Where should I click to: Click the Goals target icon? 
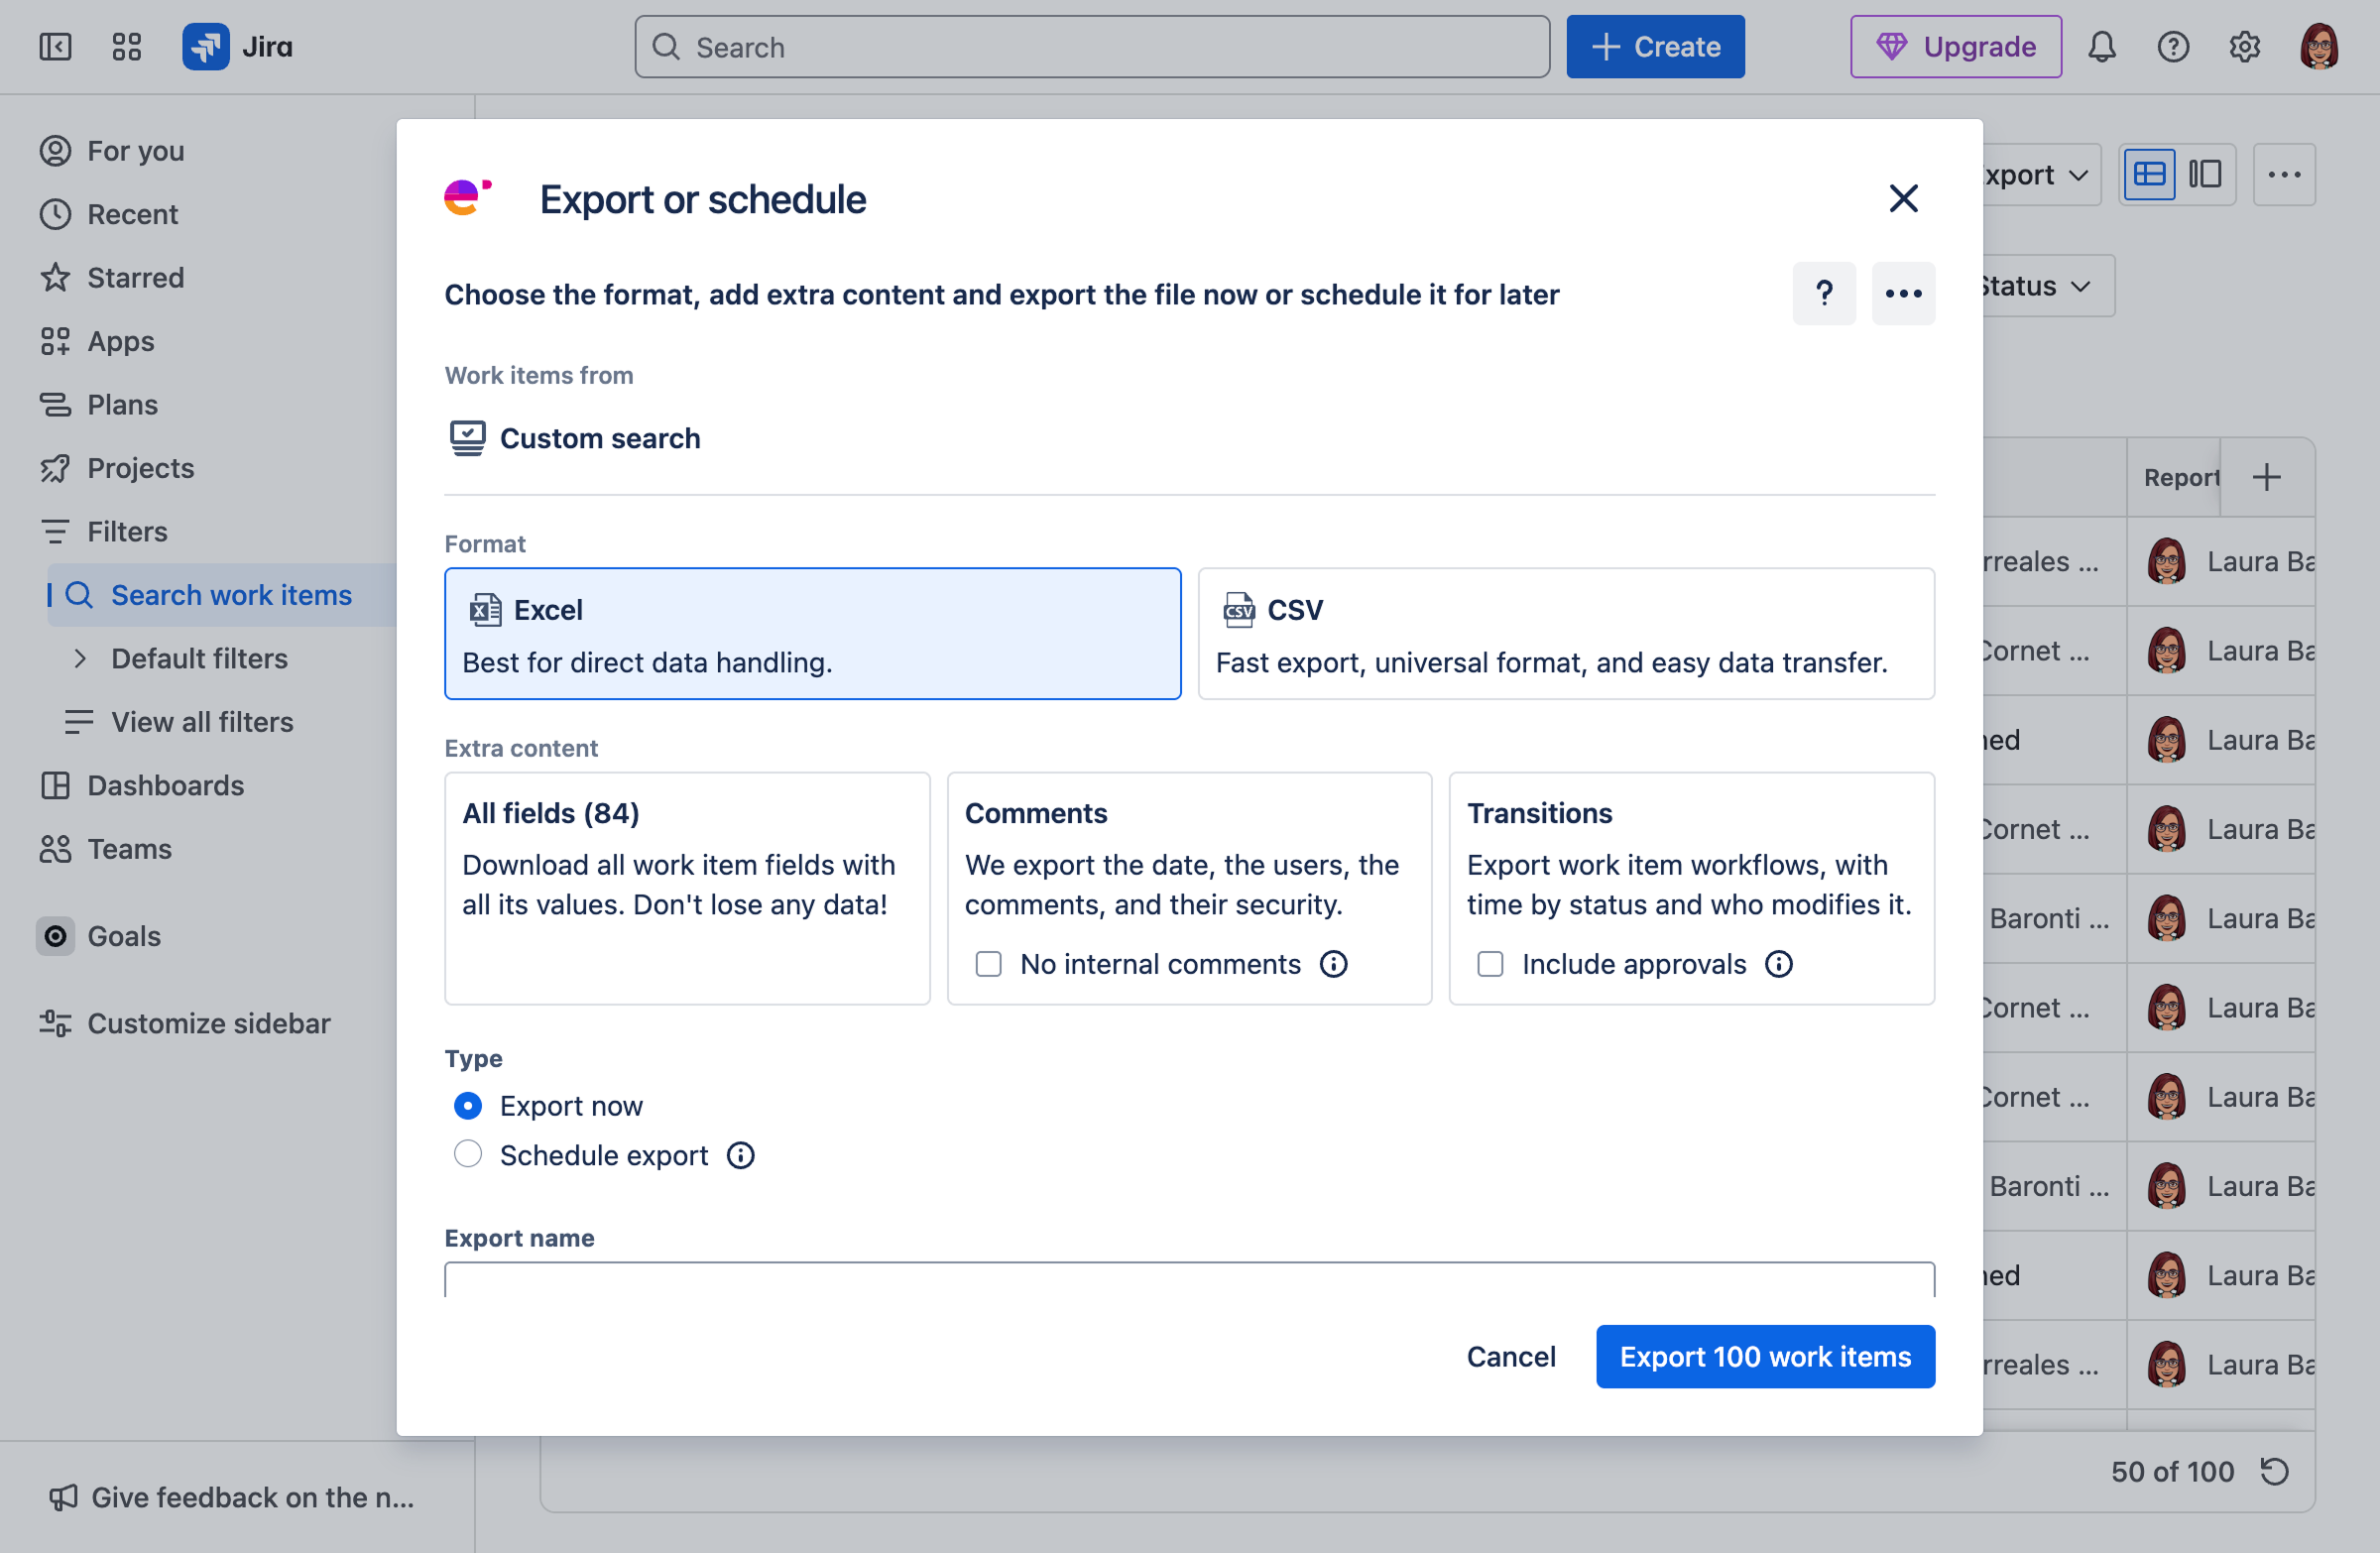[x=56, y=936]
